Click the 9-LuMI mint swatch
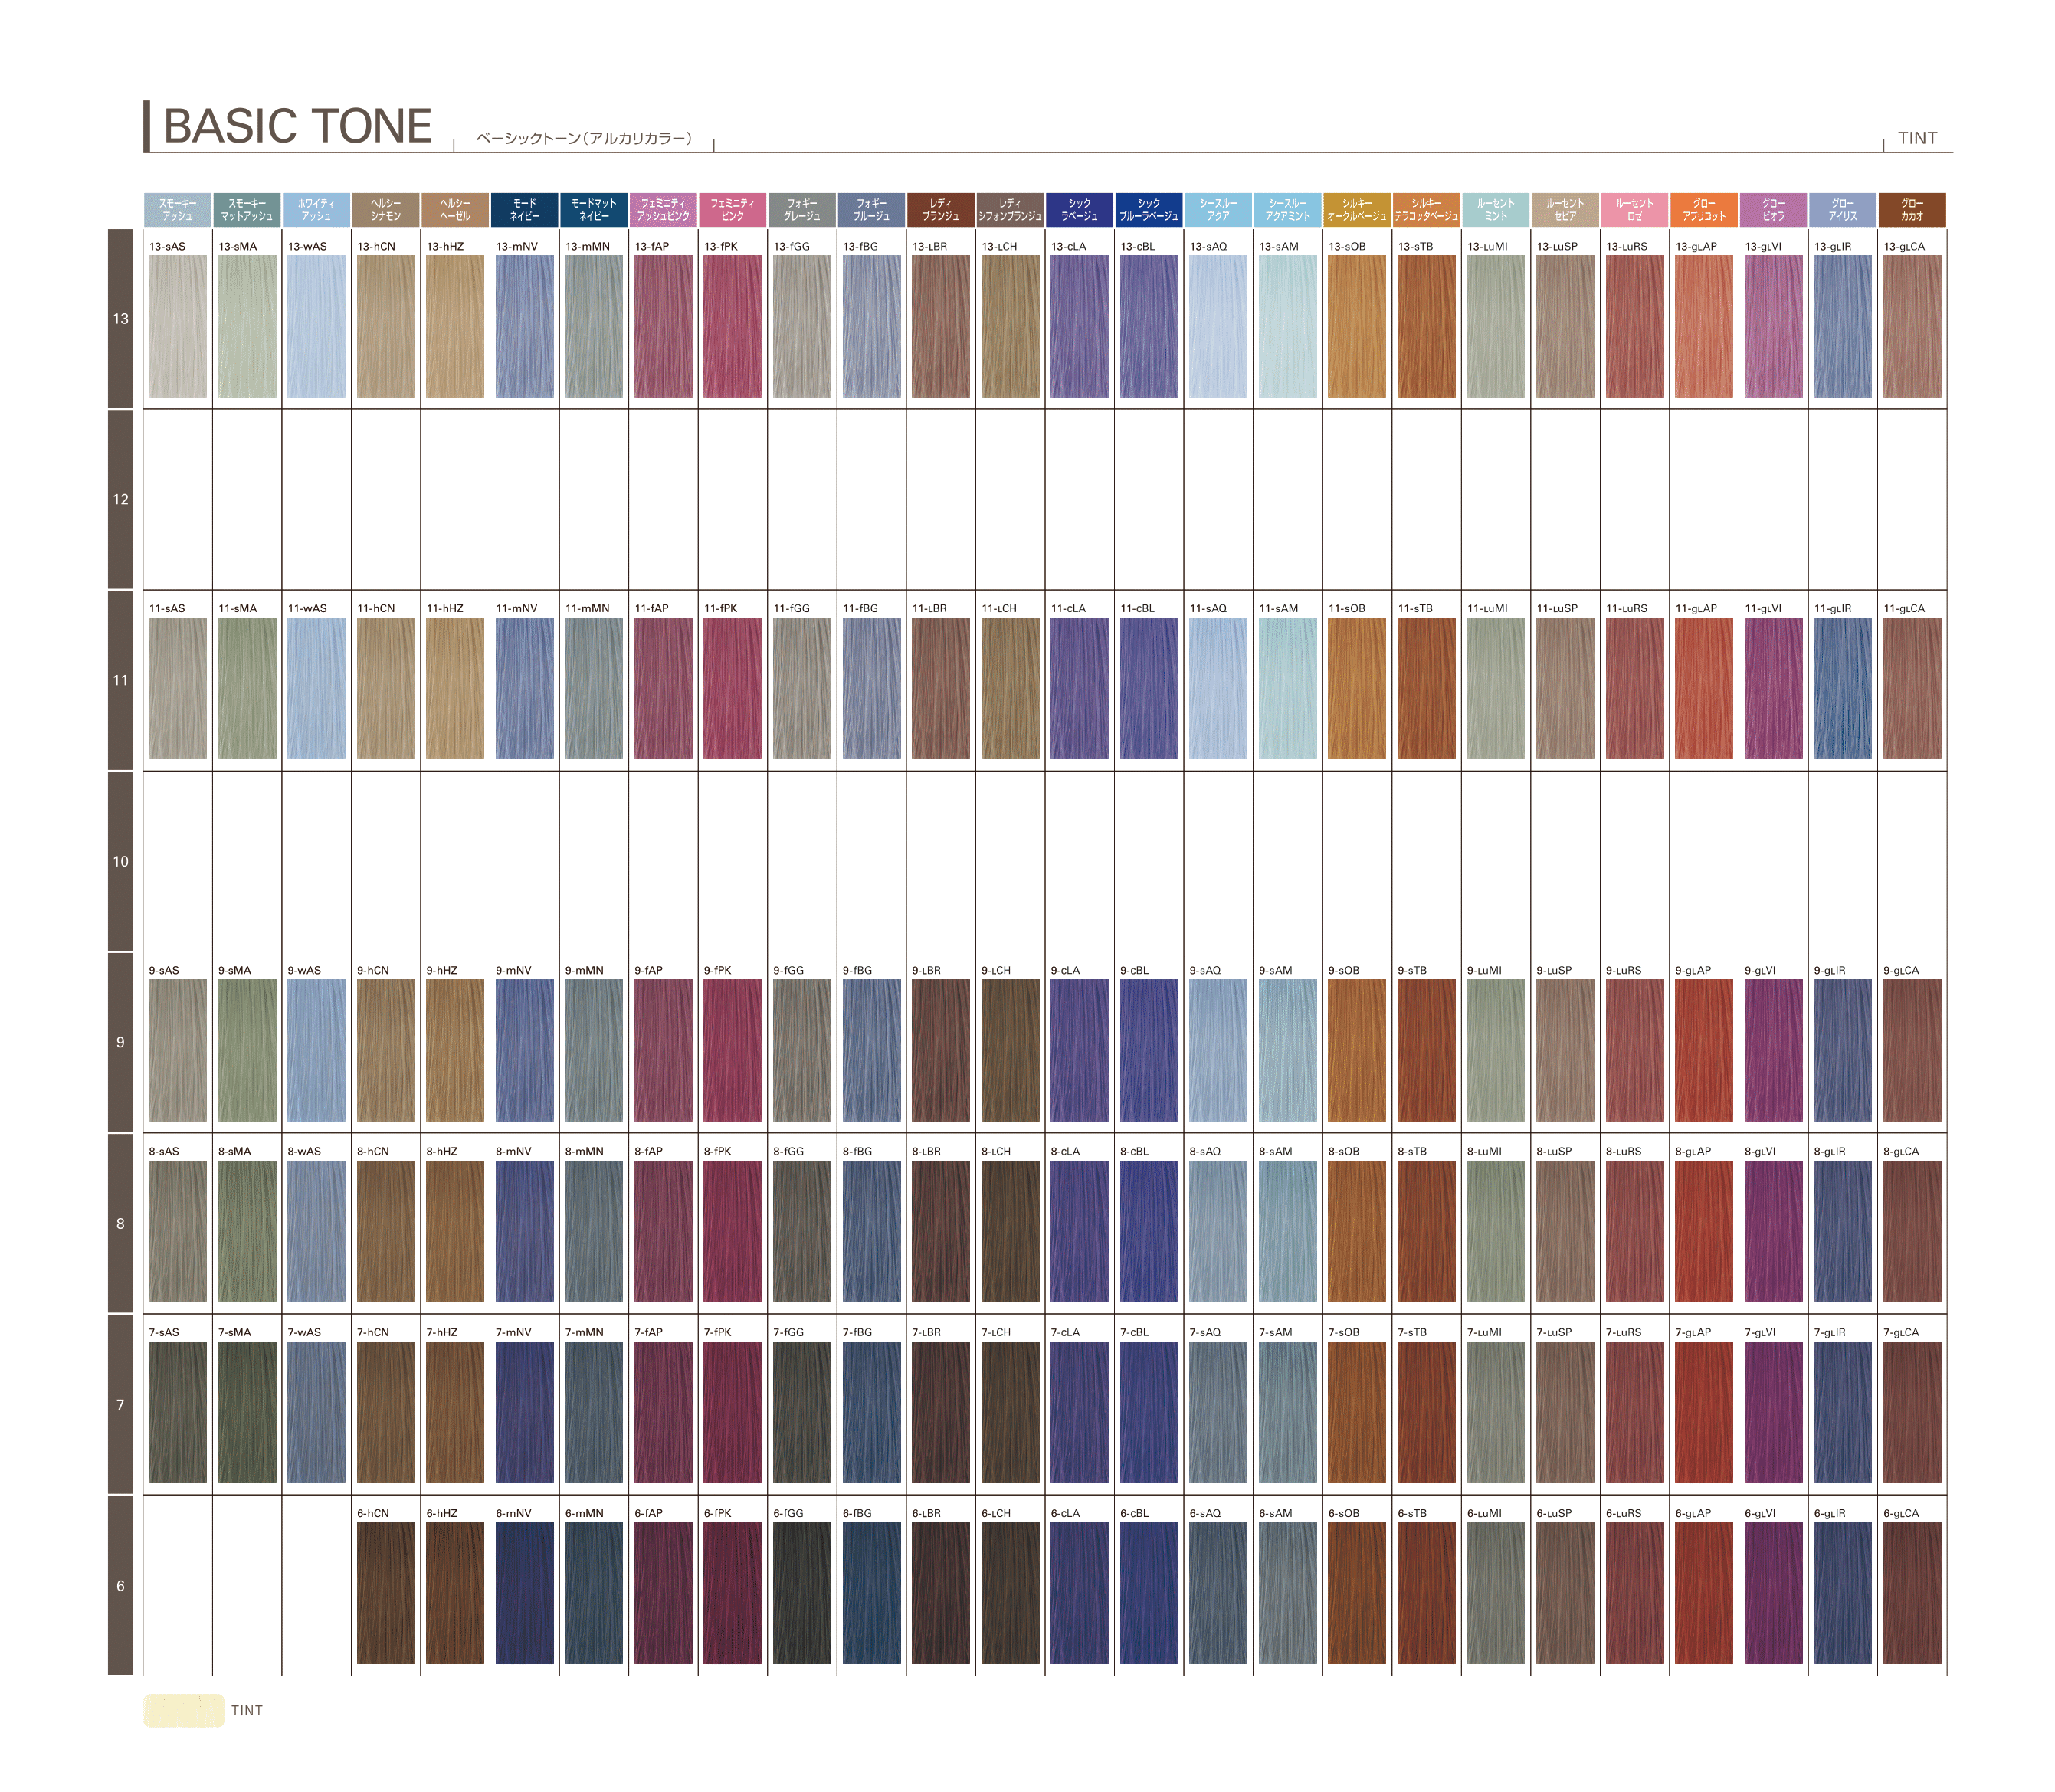The image size is (2055, 1792). pos(1495,1050)
